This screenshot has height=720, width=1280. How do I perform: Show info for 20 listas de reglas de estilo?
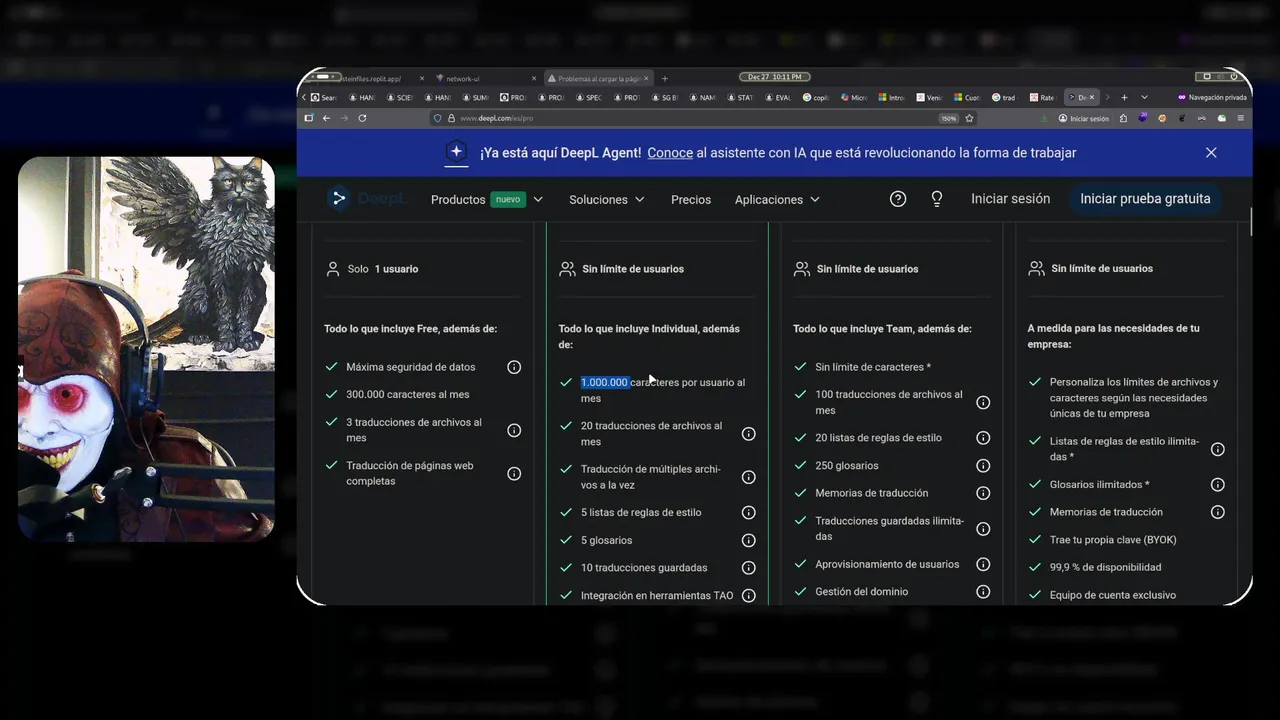click(983, 438)
